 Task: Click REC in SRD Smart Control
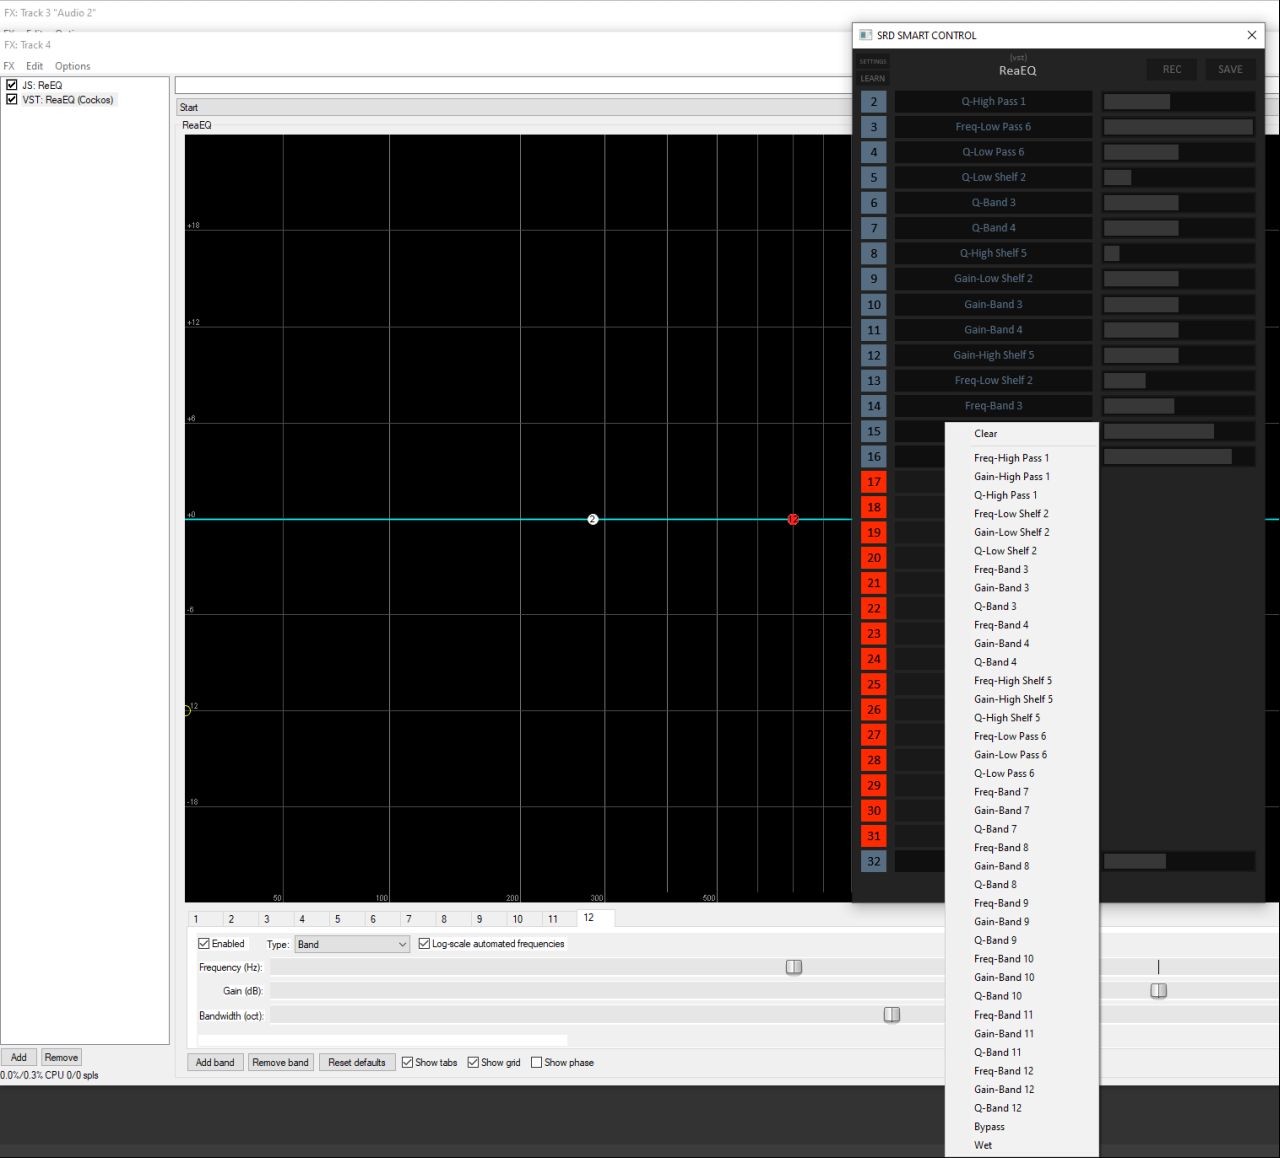[1172, 69]
